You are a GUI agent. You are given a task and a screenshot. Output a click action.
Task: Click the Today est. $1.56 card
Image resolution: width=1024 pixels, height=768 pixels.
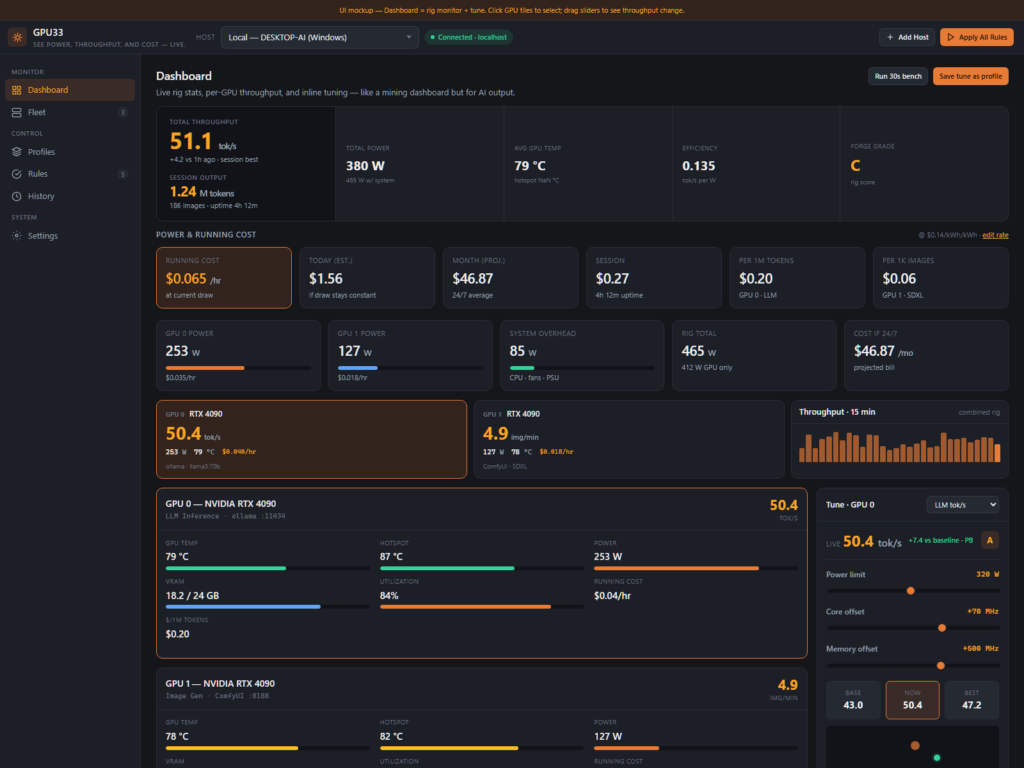coord(367,278)
